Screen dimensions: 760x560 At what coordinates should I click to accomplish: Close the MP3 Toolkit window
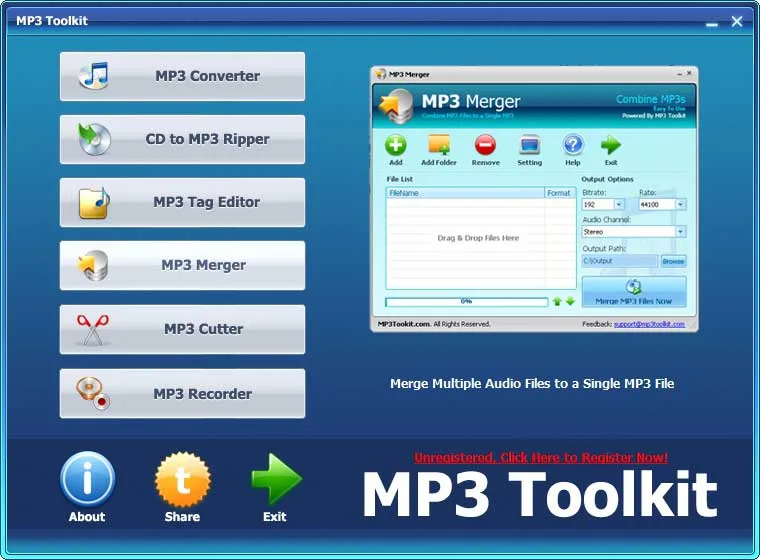tap(737, 21)
